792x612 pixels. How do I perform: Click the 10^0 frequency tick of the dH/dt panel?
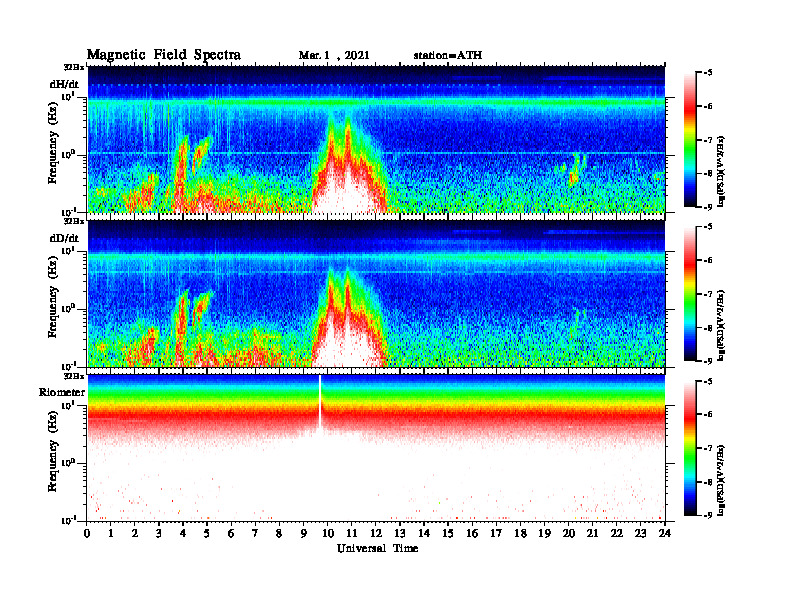68,155
